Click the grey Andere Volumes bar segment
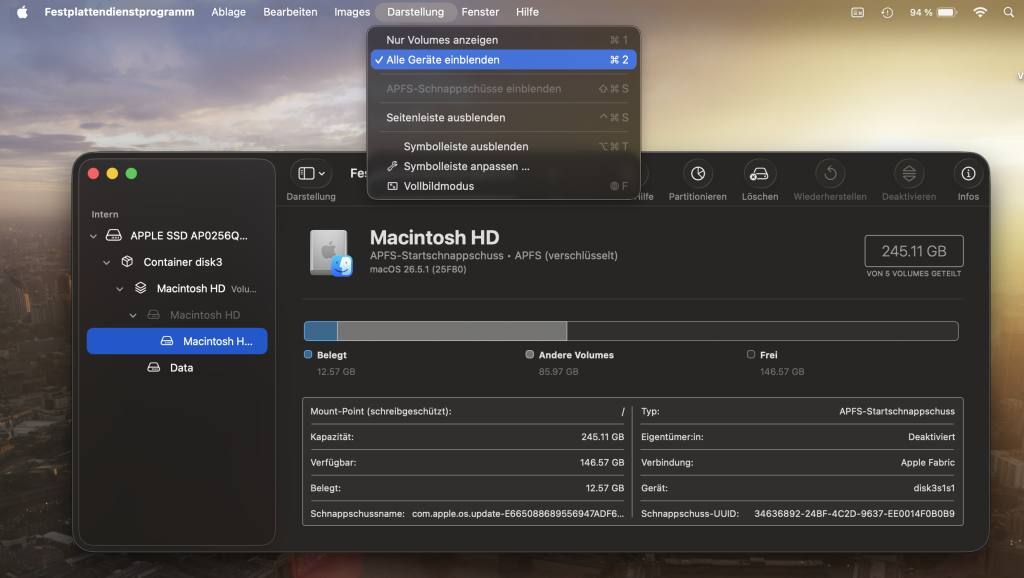 coord(452,331)
